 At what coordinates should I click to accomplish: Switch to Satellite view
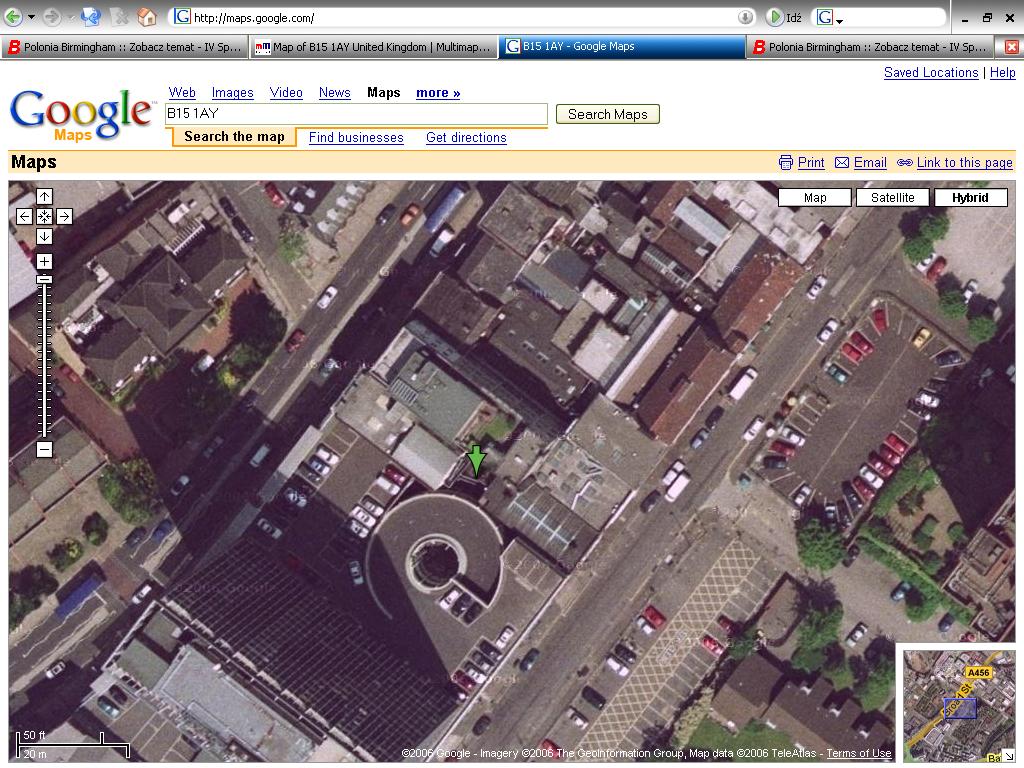pos(892,198)
